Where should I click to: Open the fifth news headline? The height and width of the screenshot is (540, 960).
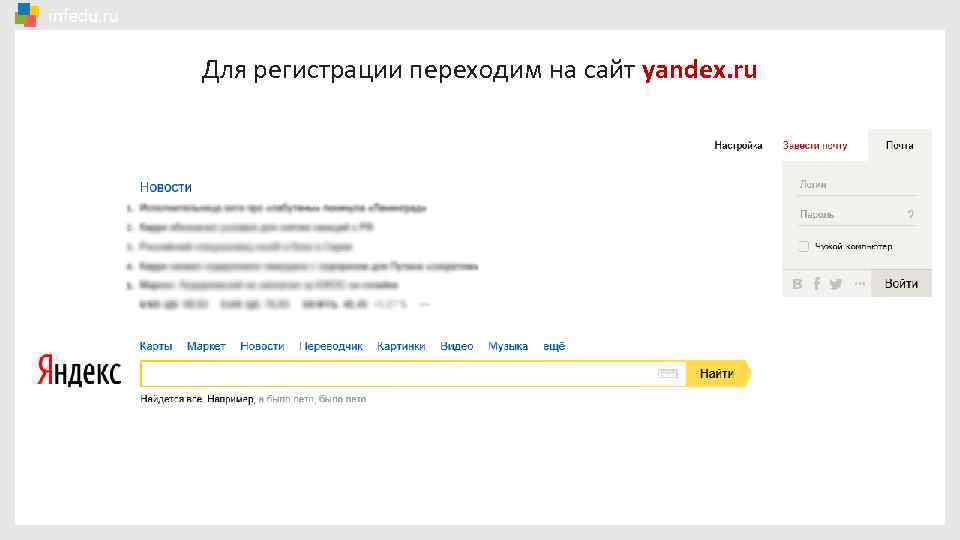269,285
